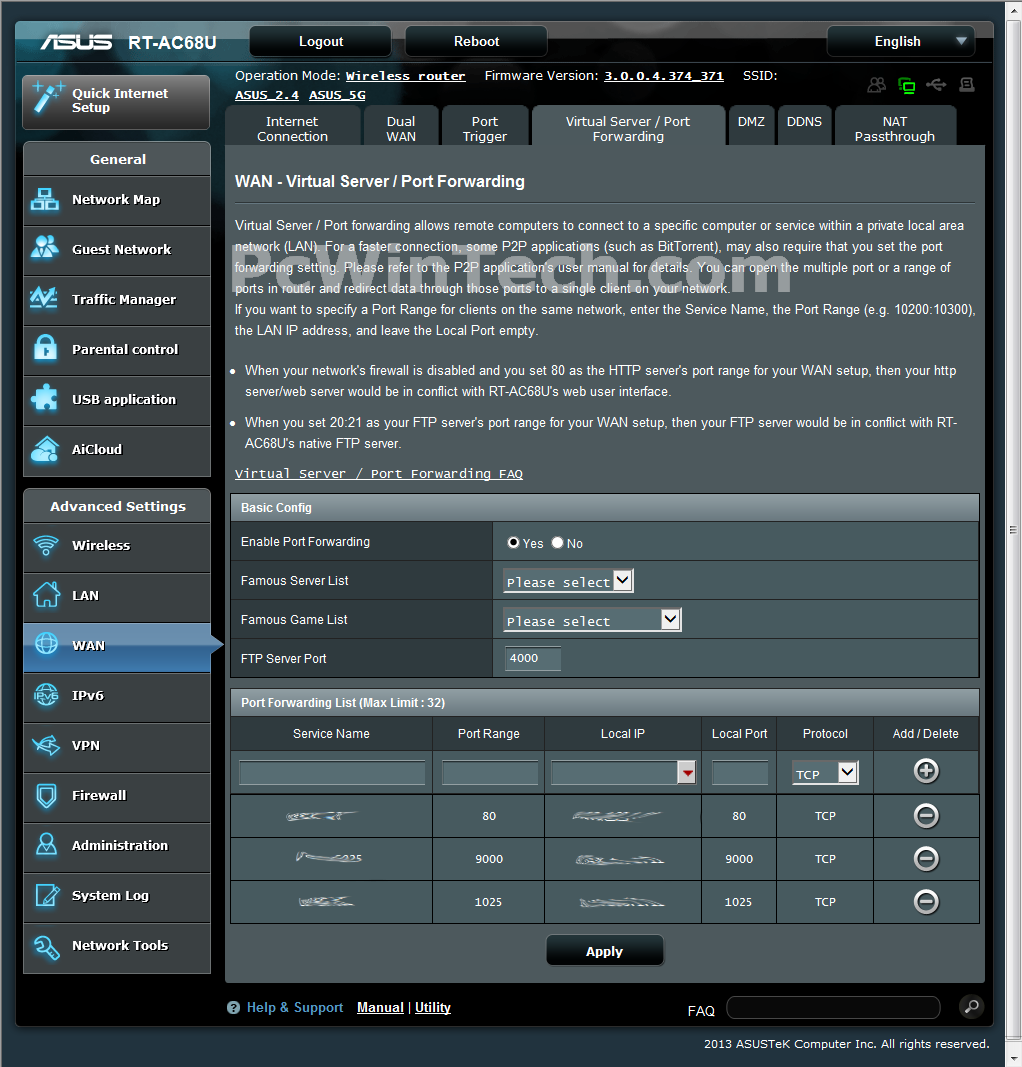The image size is (1022, 1067).
Task: Open Wireless wifi icon
Action: pyautogui.click(x=46, y=545)
